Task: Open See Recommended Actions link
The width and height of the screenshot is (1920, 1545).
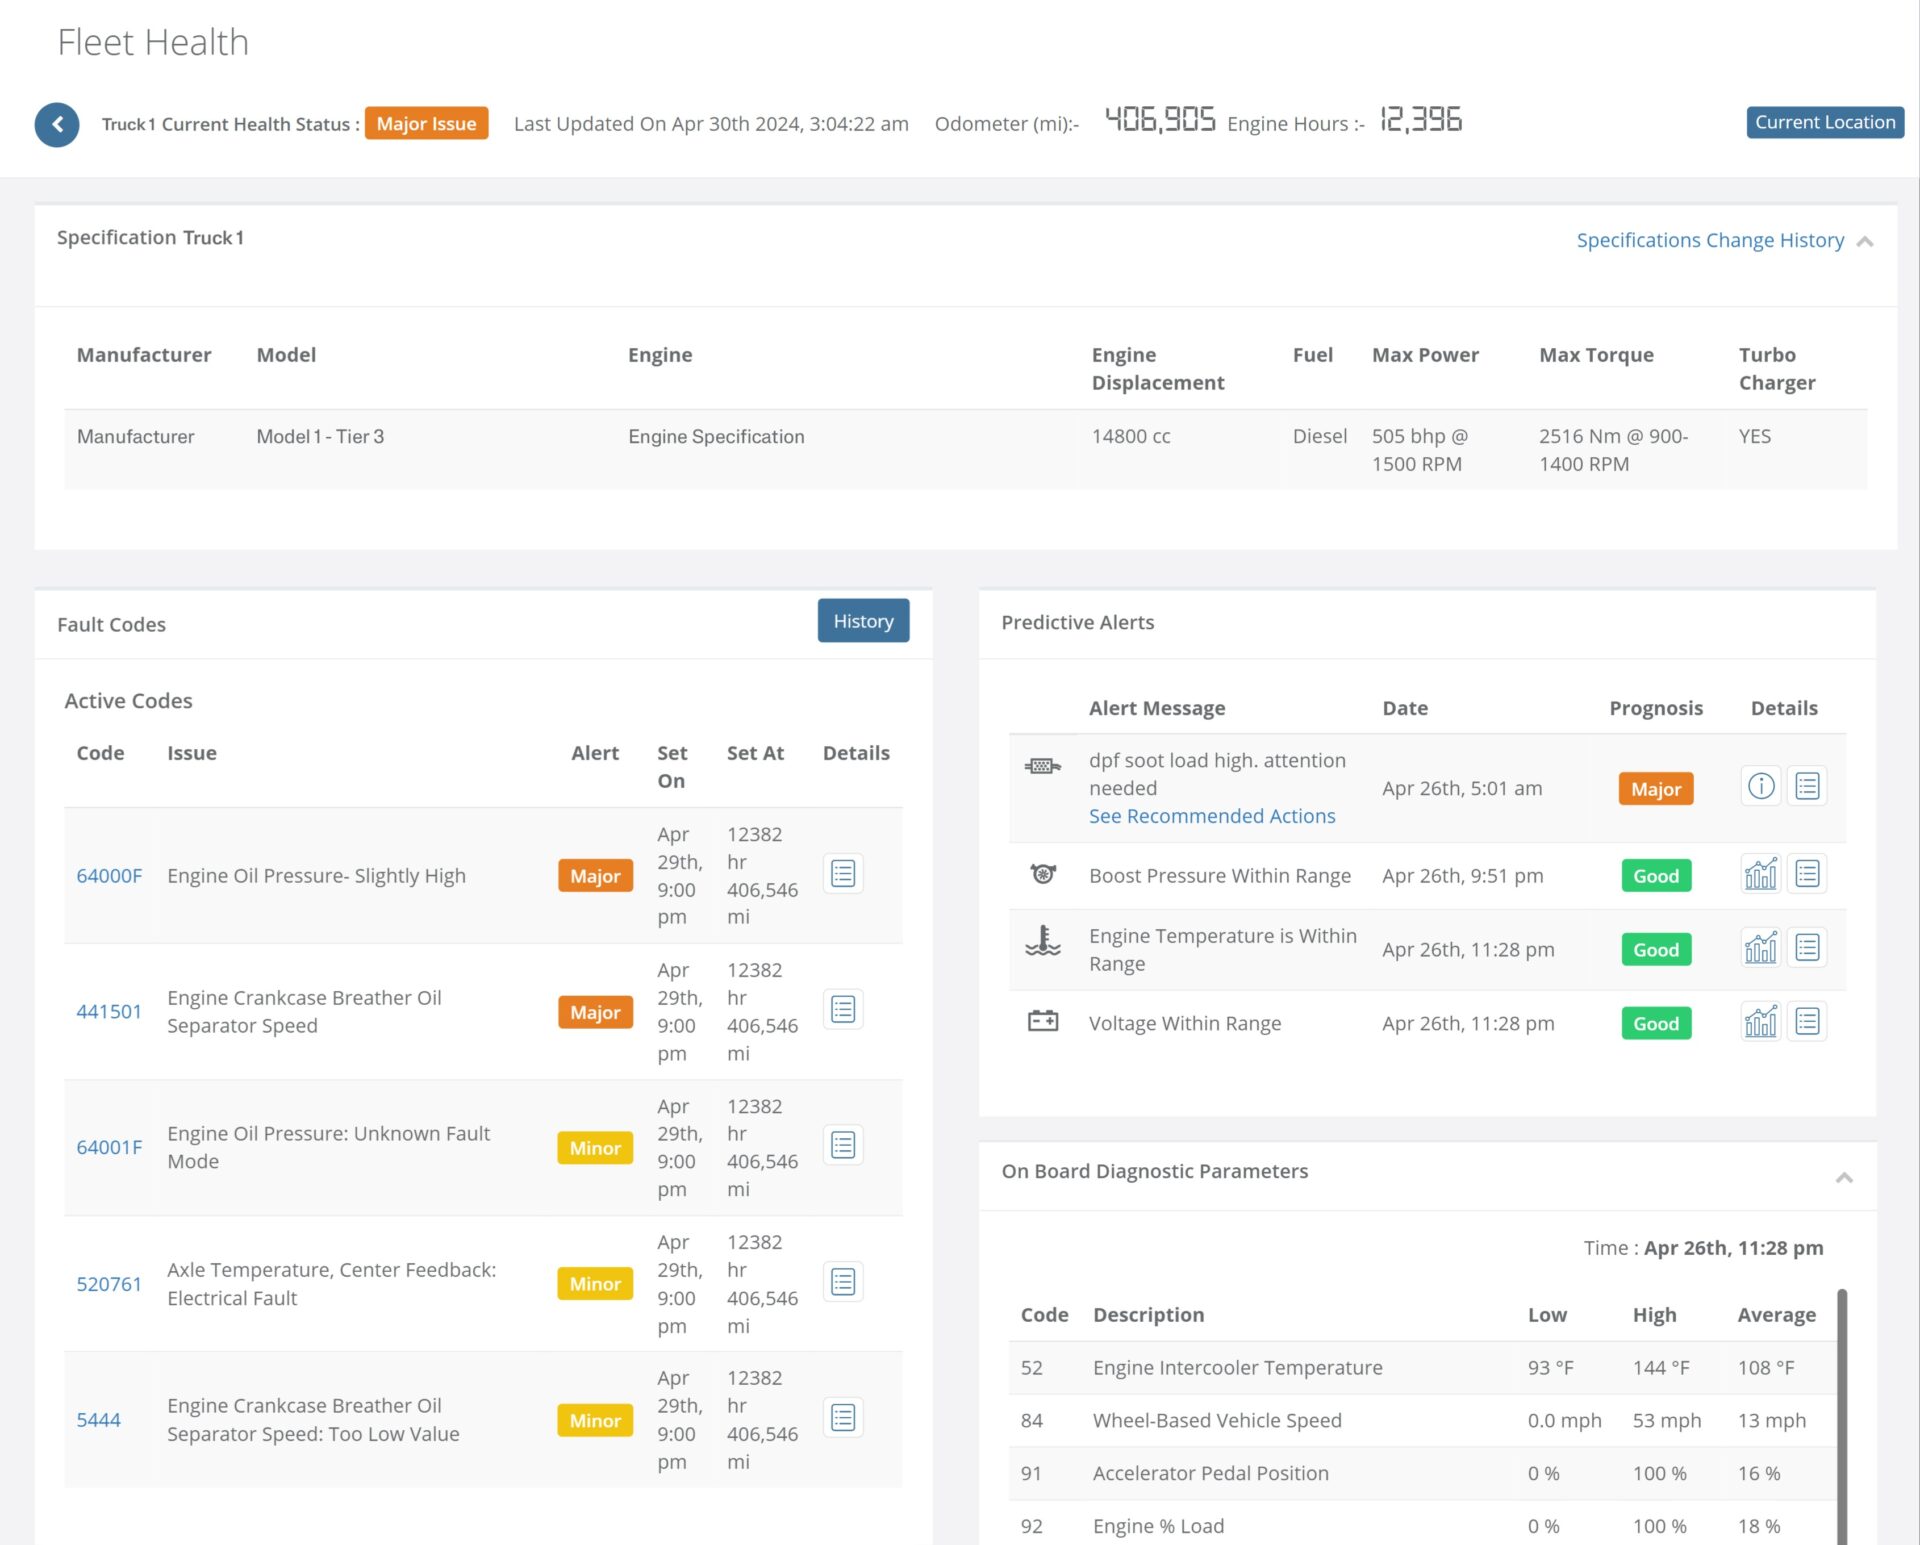Action: (x=1211, y=816)
